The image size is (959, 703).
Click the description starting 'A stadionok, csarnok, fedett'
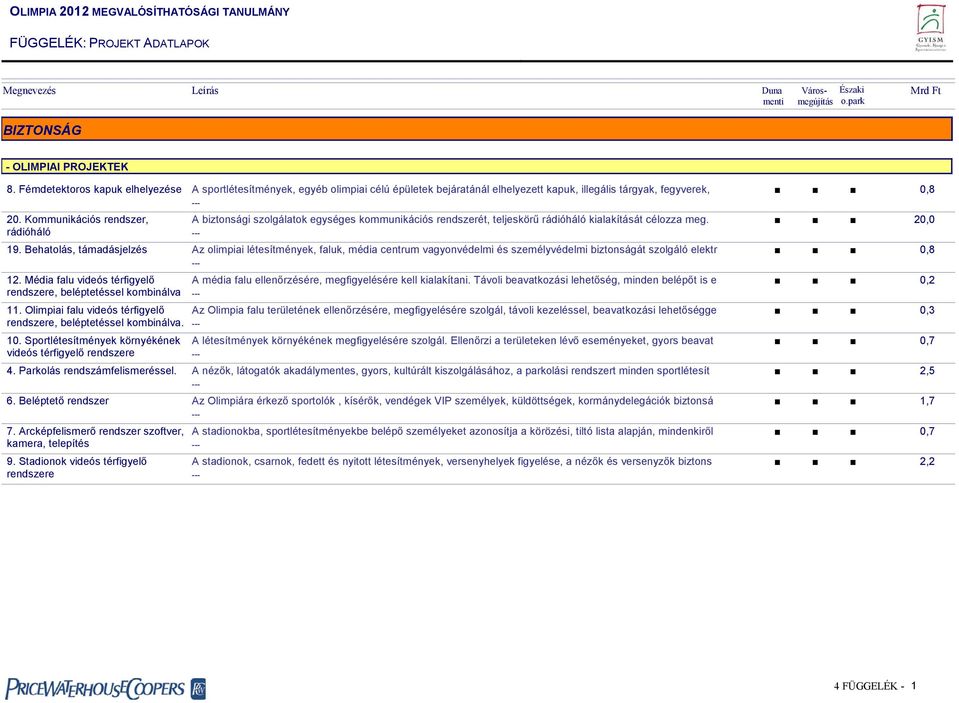click(x=452, y=461)
